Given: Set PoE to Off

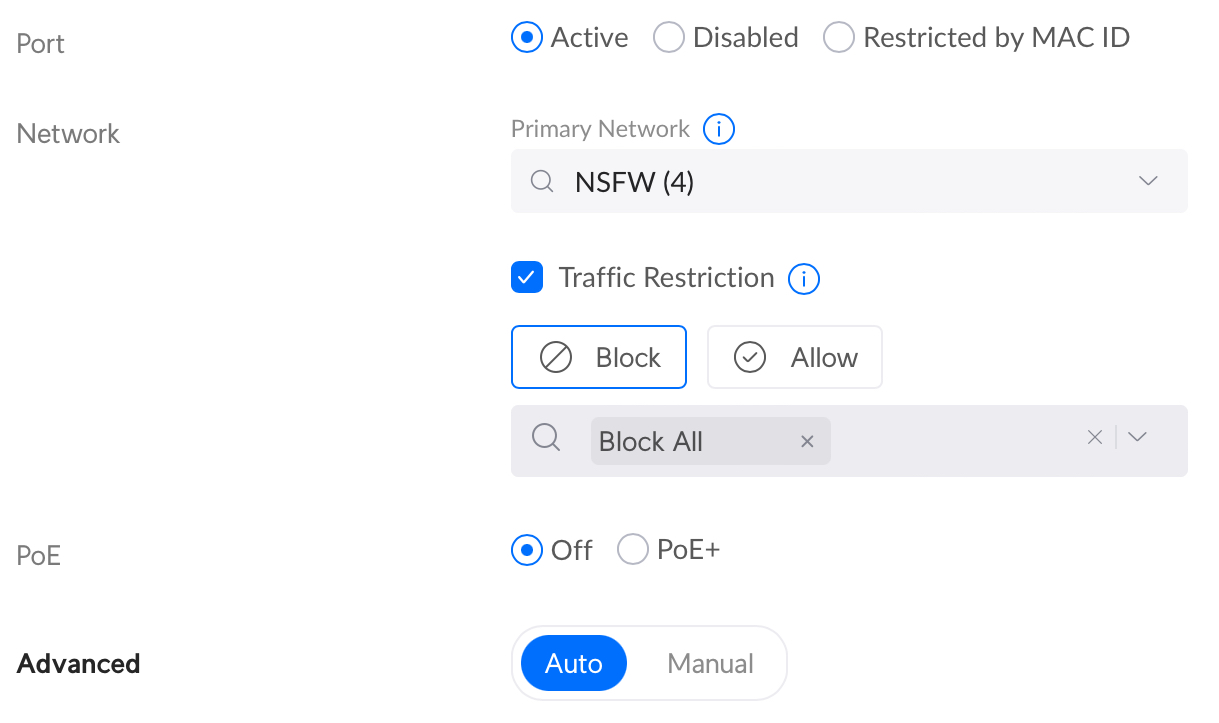Looking at the screenshot, I should click(526, 550).
